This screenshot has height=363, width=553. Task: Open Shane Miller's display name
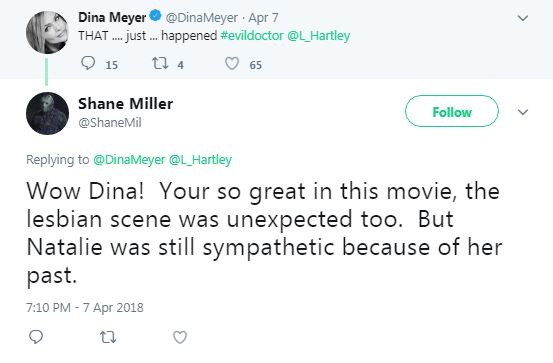pyautogui.click(x=126, y=104)
